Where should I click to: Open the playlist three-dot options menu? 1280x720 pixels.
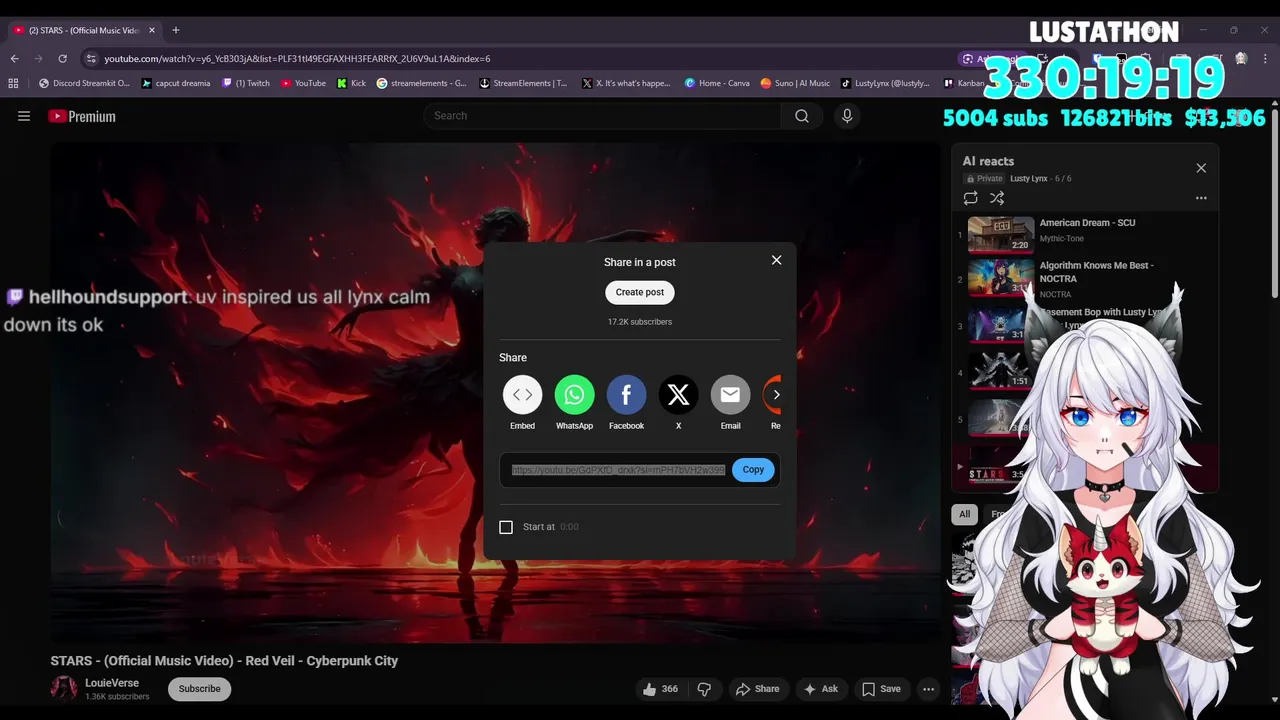tap(1201, 198)
